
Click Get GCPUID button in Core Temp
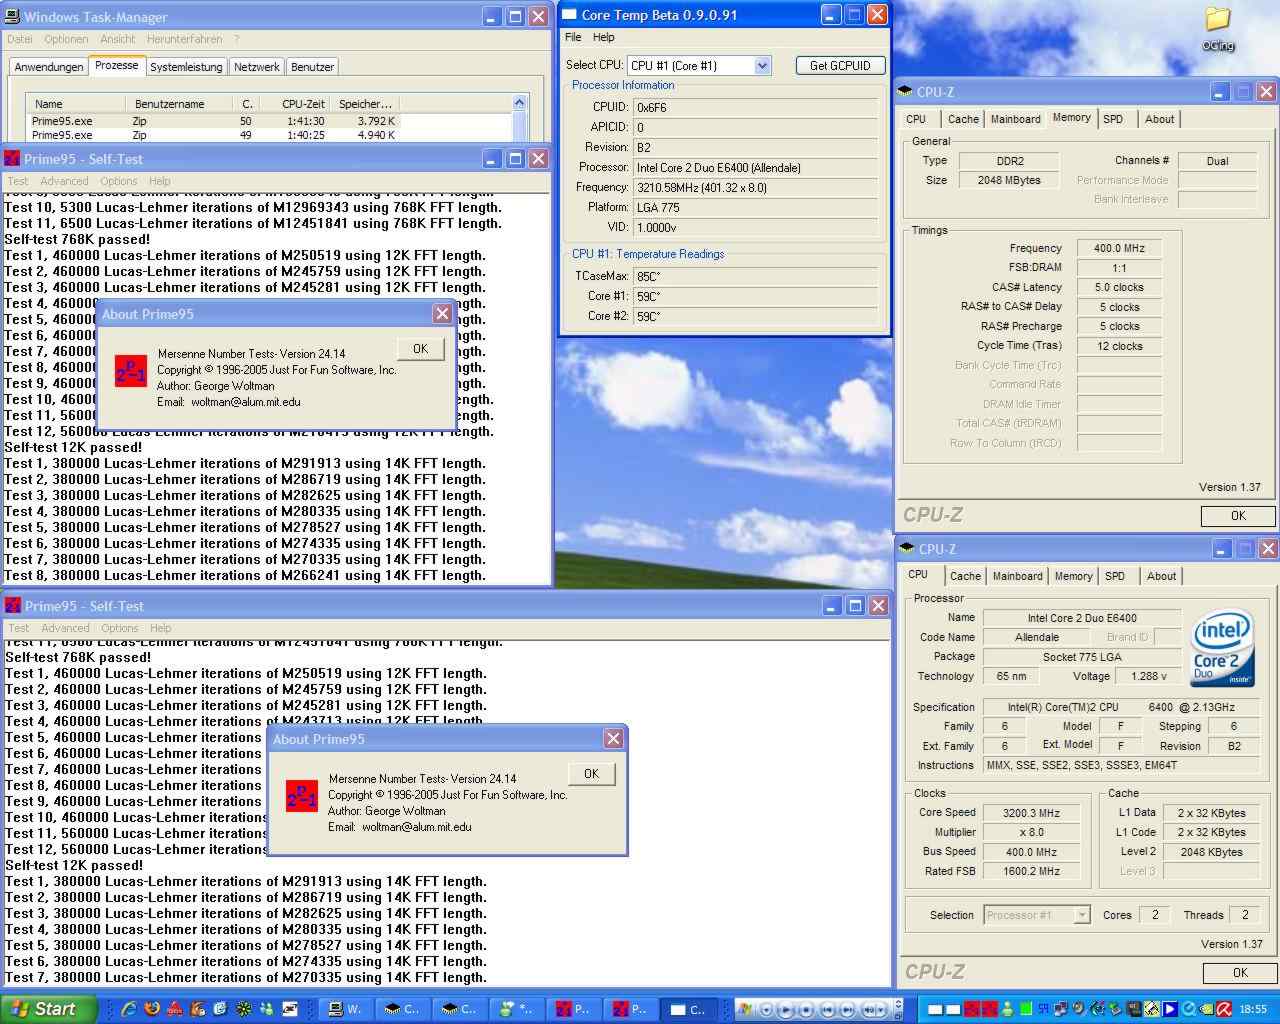pyautogui.click(x=840, y=65)
